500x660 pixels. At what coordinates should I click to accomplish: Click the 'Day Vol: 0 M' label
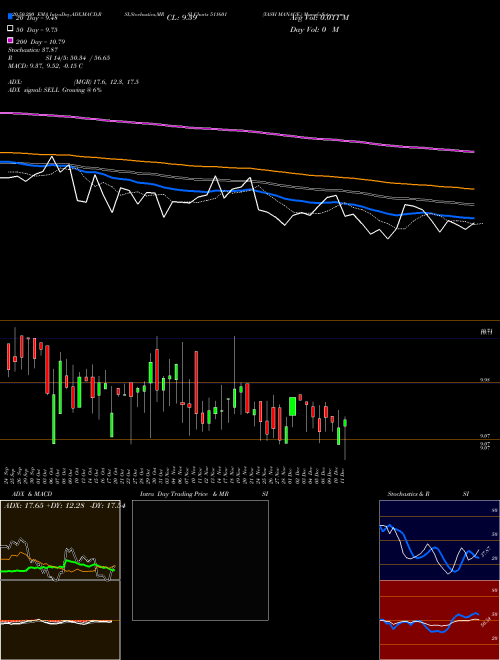314,30
